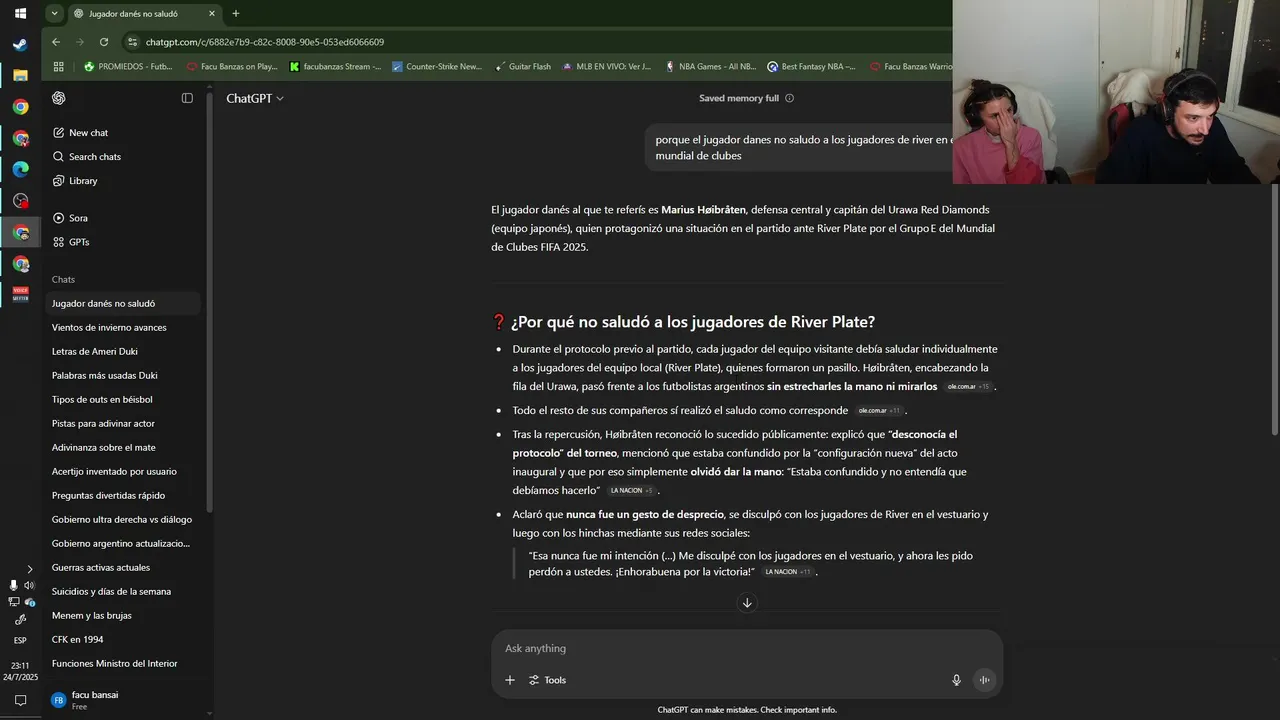Open the Menem y las brujas chat
The width and height of the screenshot is (1280, 720).
click(124, 615)
